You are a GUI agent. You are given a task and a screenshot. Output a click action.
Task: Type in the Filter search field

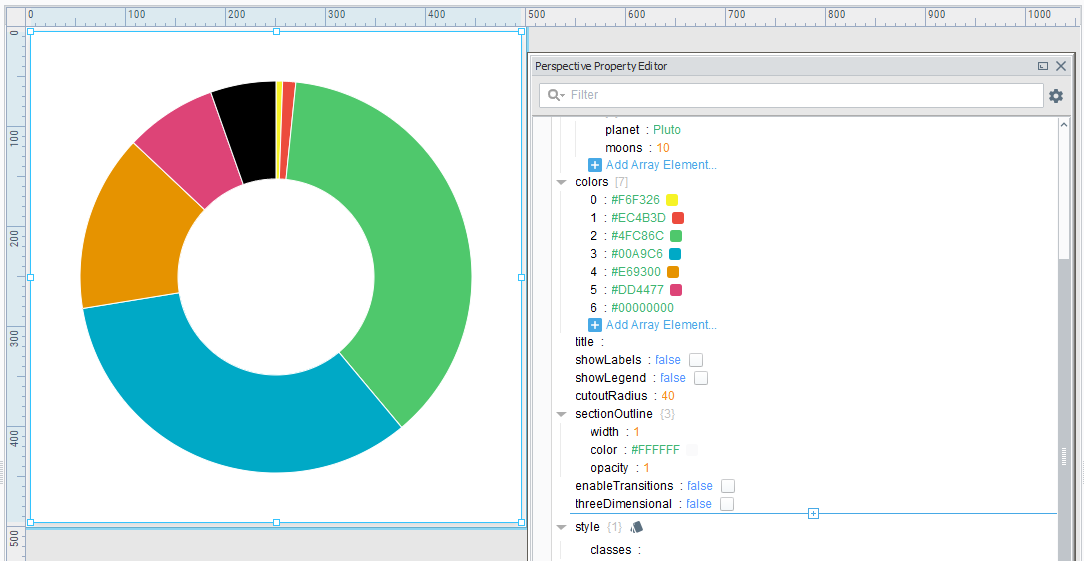(791, 95)
